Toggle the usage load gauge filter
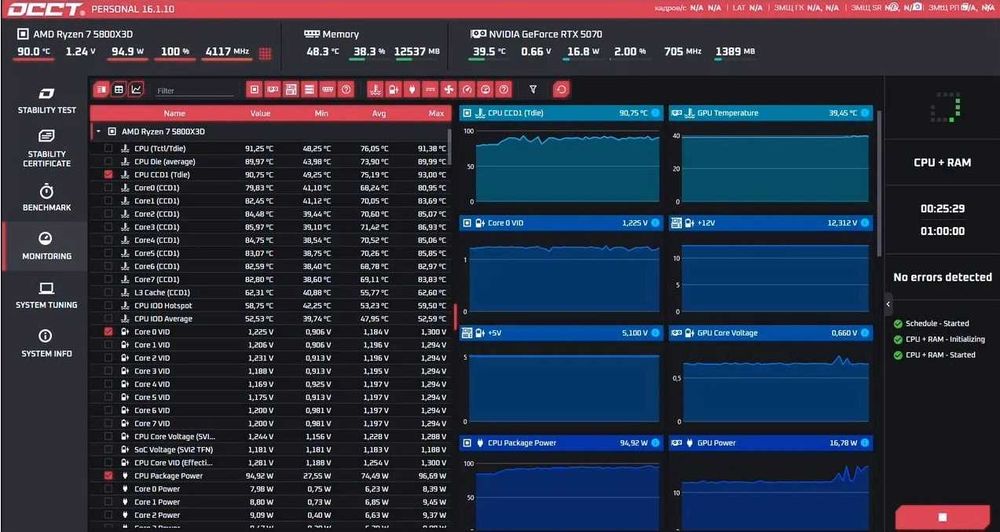 (x=485, y=89)
